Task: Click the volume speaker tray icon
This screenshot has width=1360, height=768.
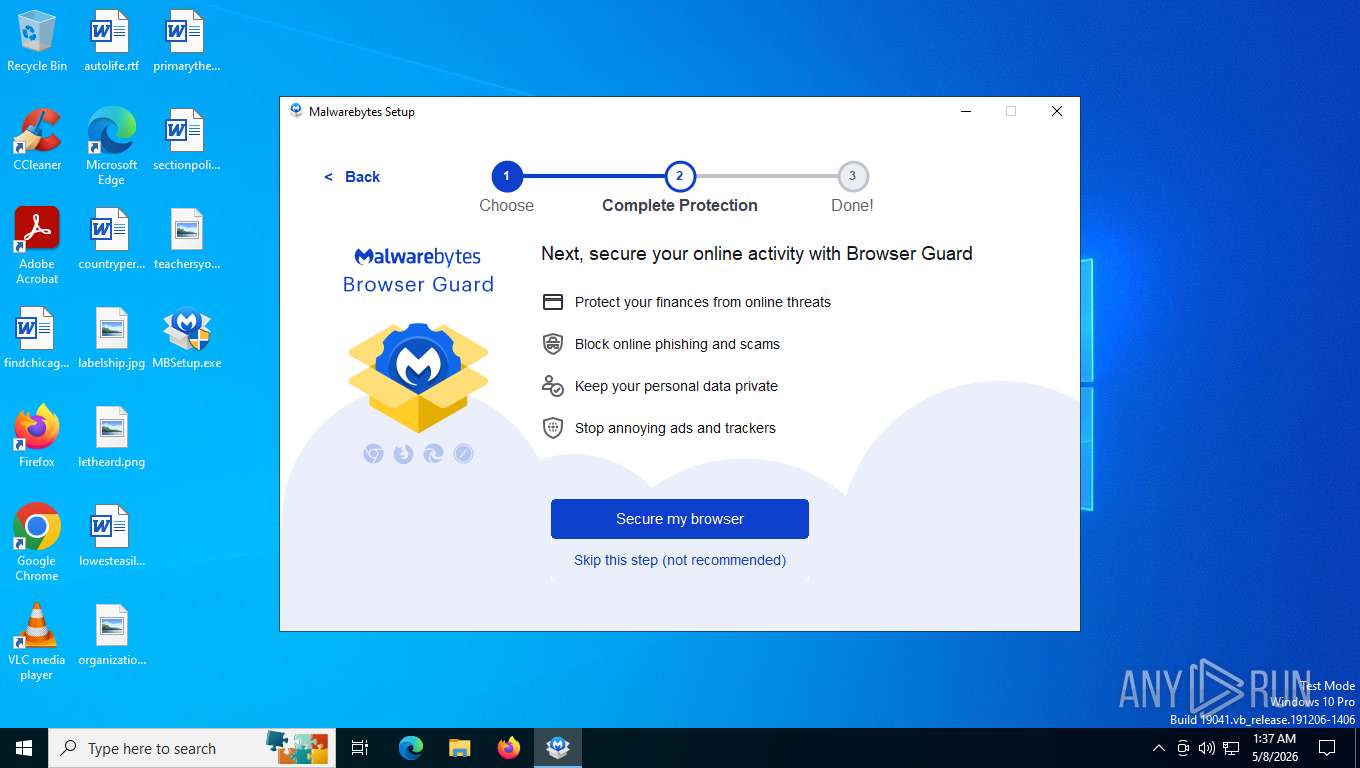Action: point(1207,748)
